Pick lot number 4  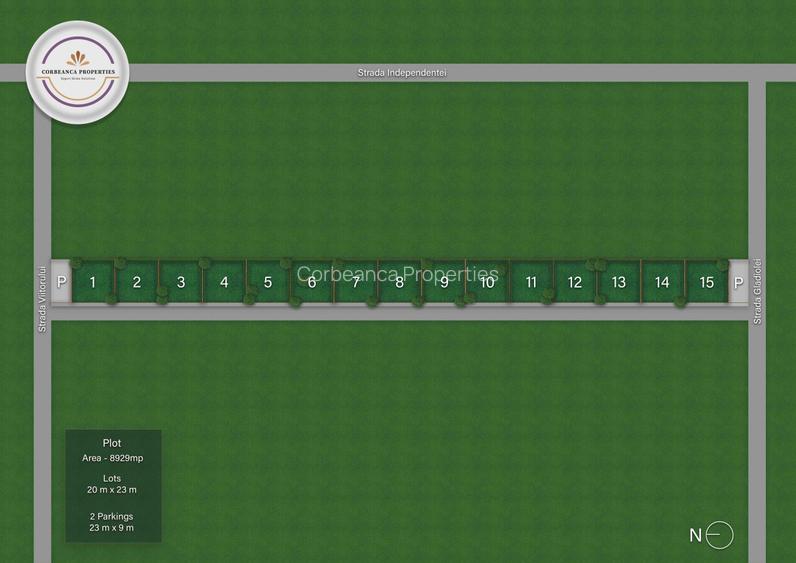pyautogui.click(x=224, y=282)
